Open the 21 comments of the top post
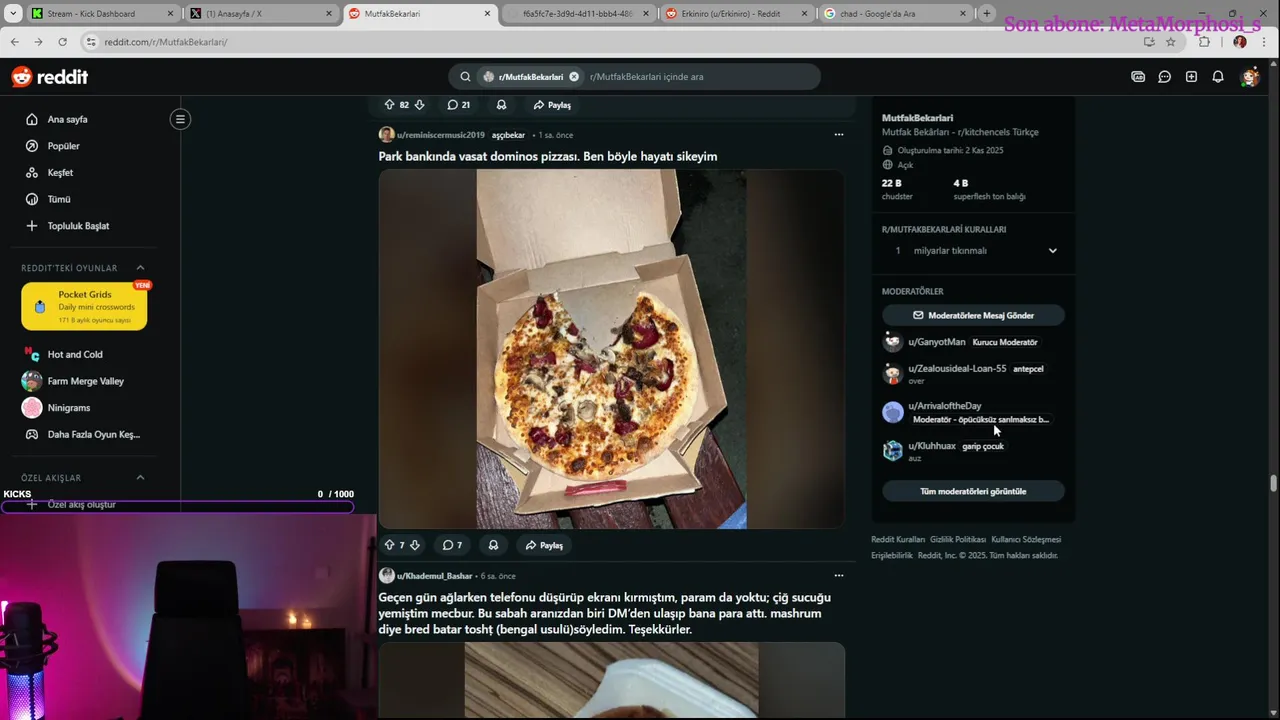The height and width of the screenshot is (720, 1280). (x=459, y=105)
